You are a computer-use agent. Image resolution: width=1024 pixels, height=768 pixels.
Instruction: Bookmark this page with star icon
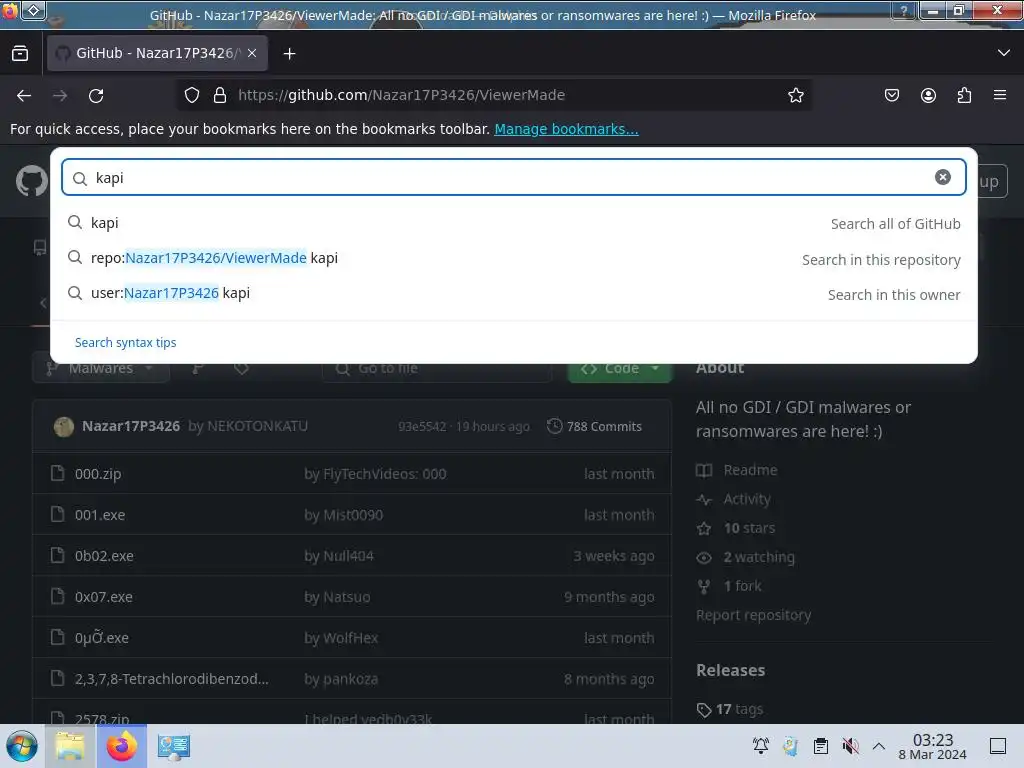pyautogui.click(x=795, y=95)
